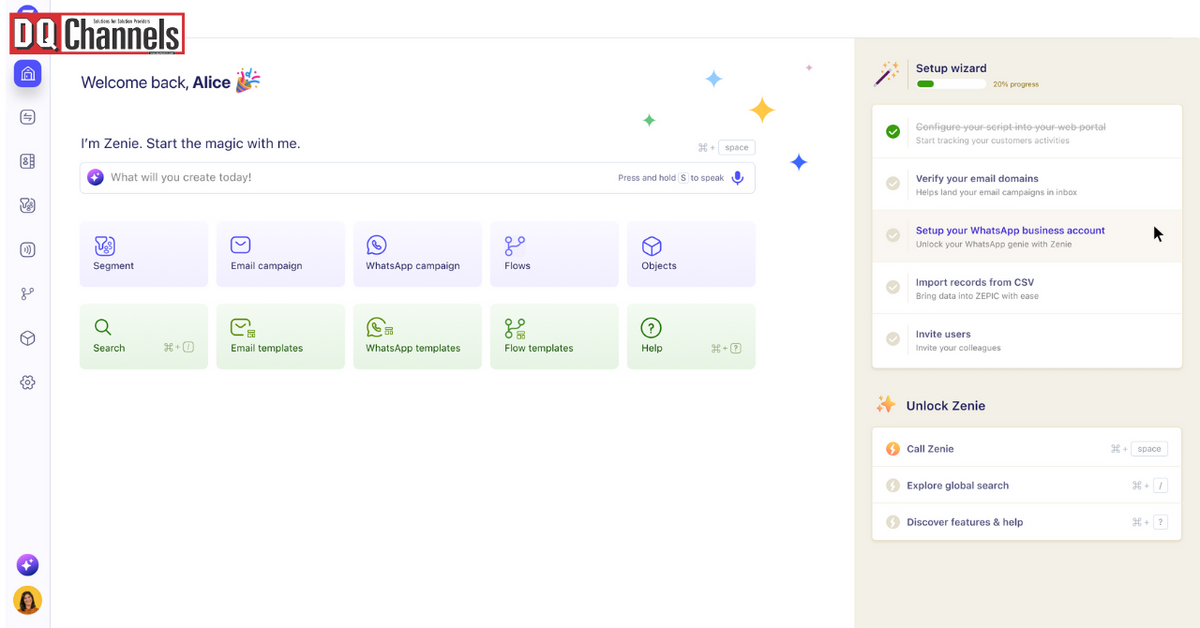This screenshot has width=1200, height=628.
Task: Open the Objects card
Action: click(x=691, y=253)
